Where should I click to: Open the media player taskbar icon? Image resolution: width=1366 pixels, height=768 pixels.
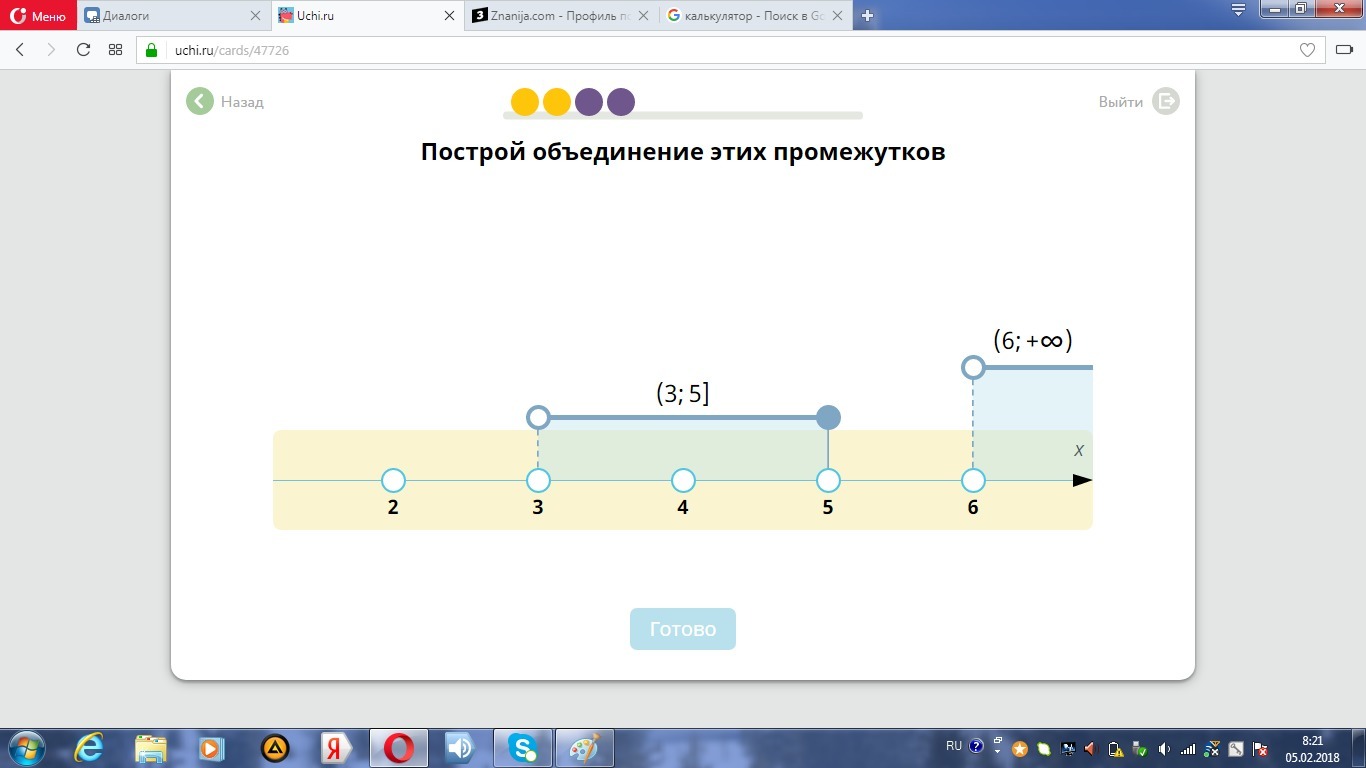(x=212, y=748)
